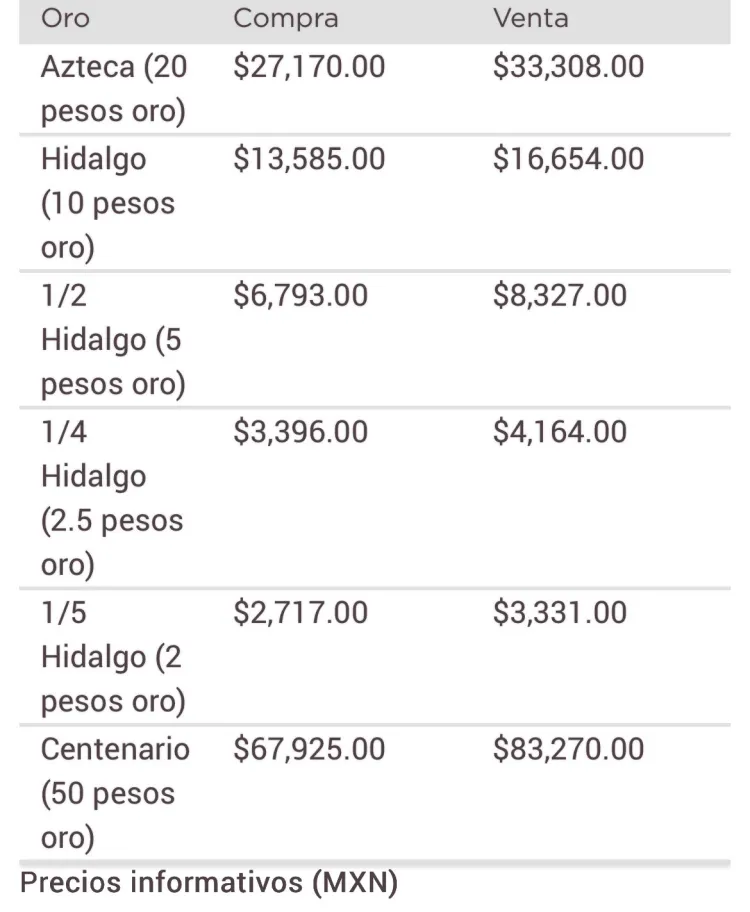The image size is (750, 912).
Task: Click Hidalgo venta price $16,654.00
Action: click(568, 159)
